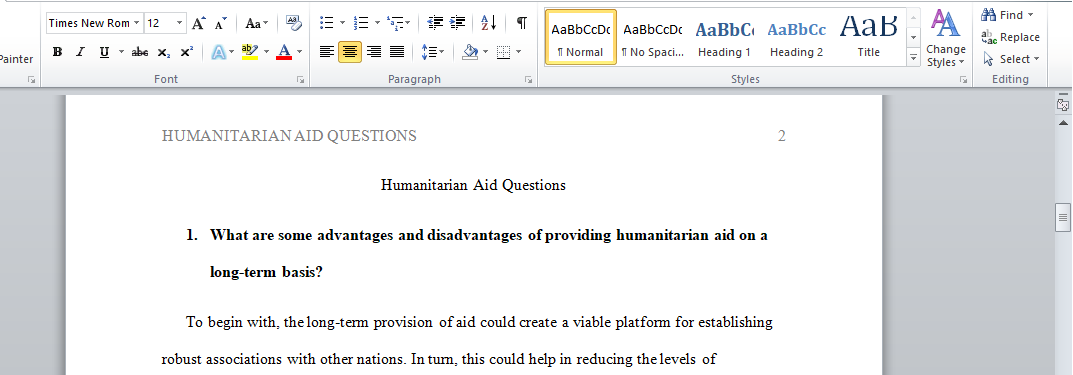Image resolution: width=1073 pixels, height=375 pixels.
Task: Align text right
Action: [x=374, y=51]
